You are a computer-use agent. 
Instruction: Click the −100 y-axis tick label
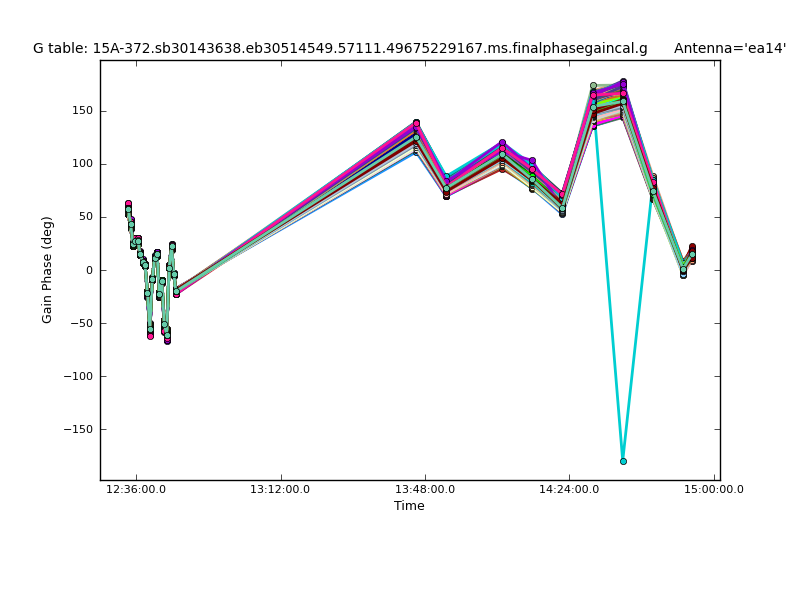click(x=76, y=376)
